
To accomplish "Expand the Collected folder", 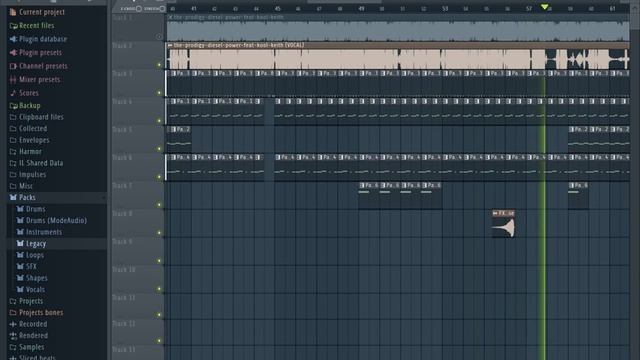I will tap(13, 129).
